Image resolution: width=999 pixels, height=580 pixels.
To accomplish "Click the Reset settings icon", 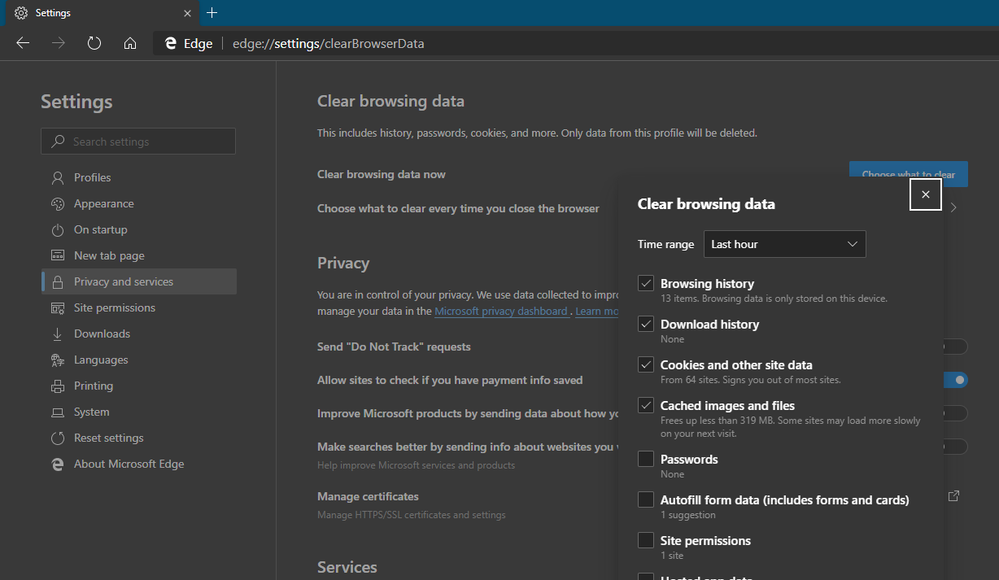I will point(57,438).
